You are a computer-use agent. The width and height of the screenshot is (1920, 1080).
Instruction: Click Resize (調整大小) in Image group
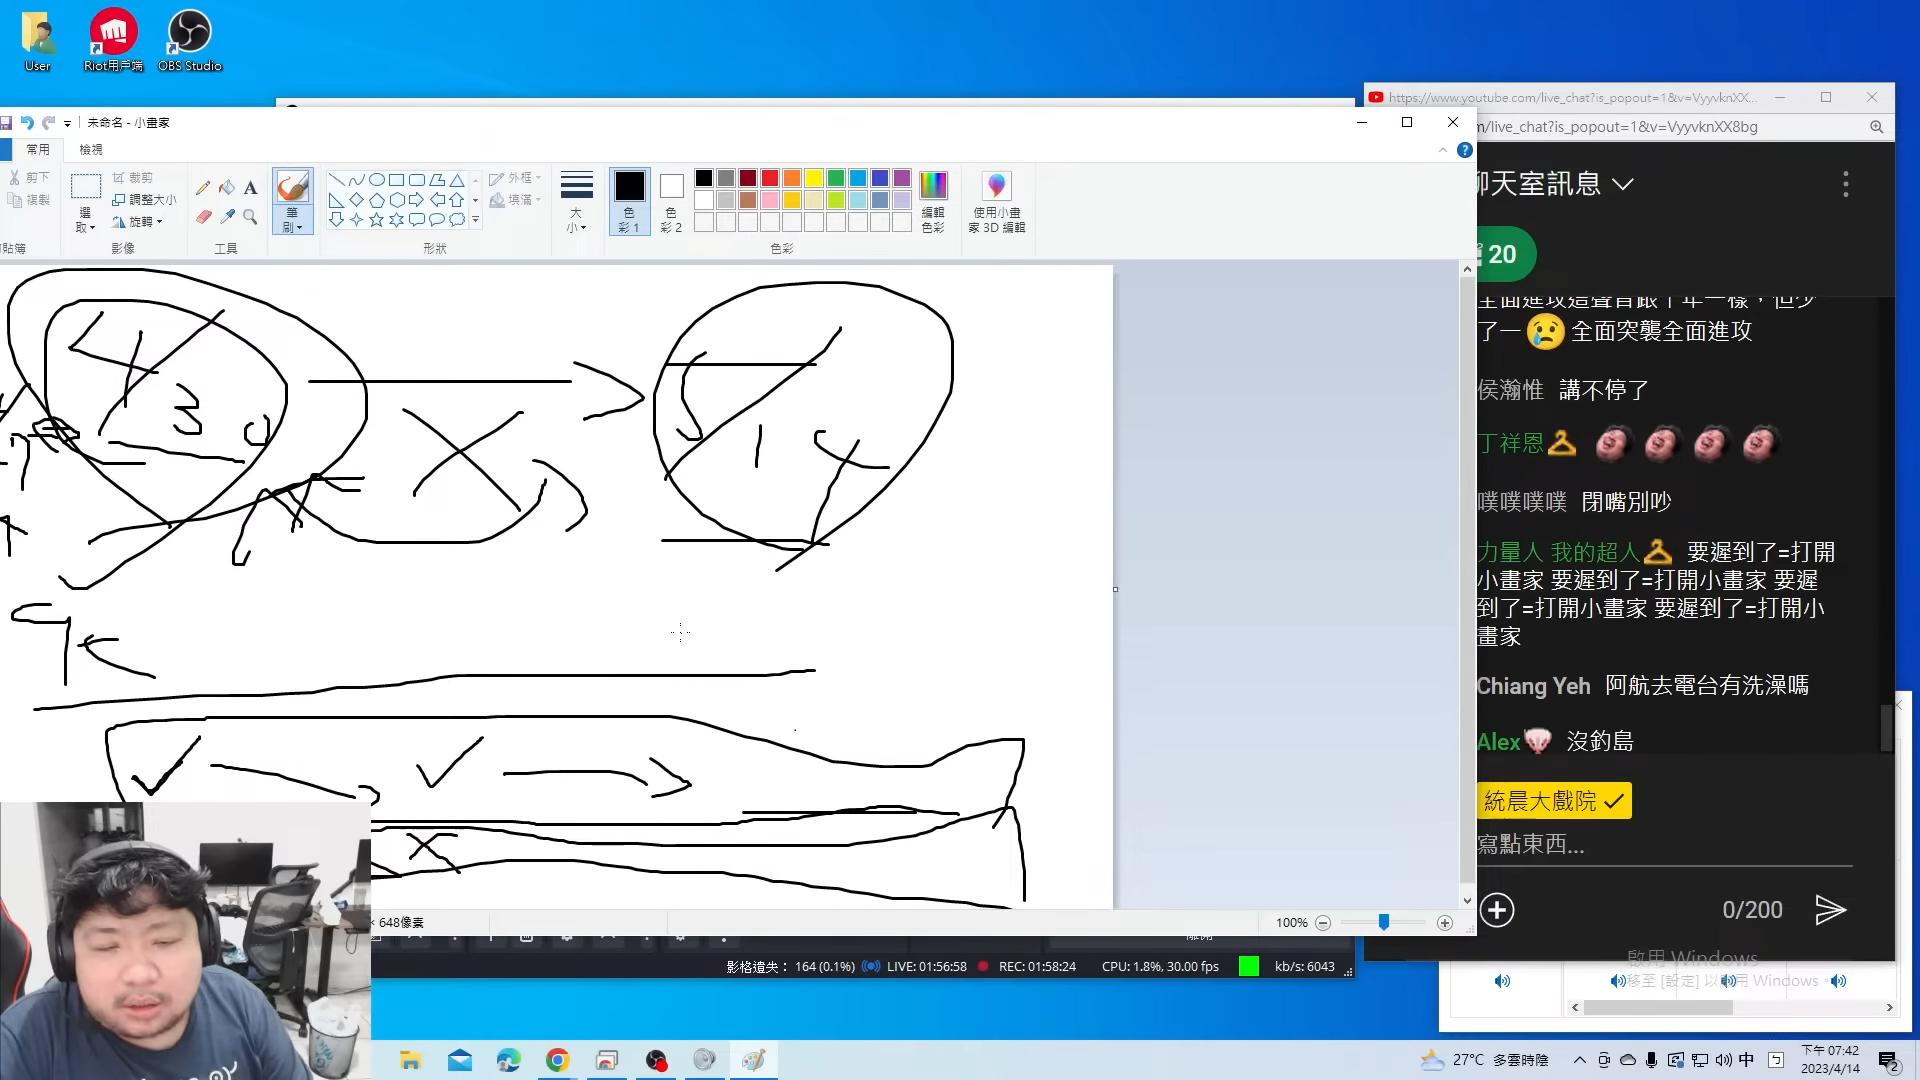point(144,200)
